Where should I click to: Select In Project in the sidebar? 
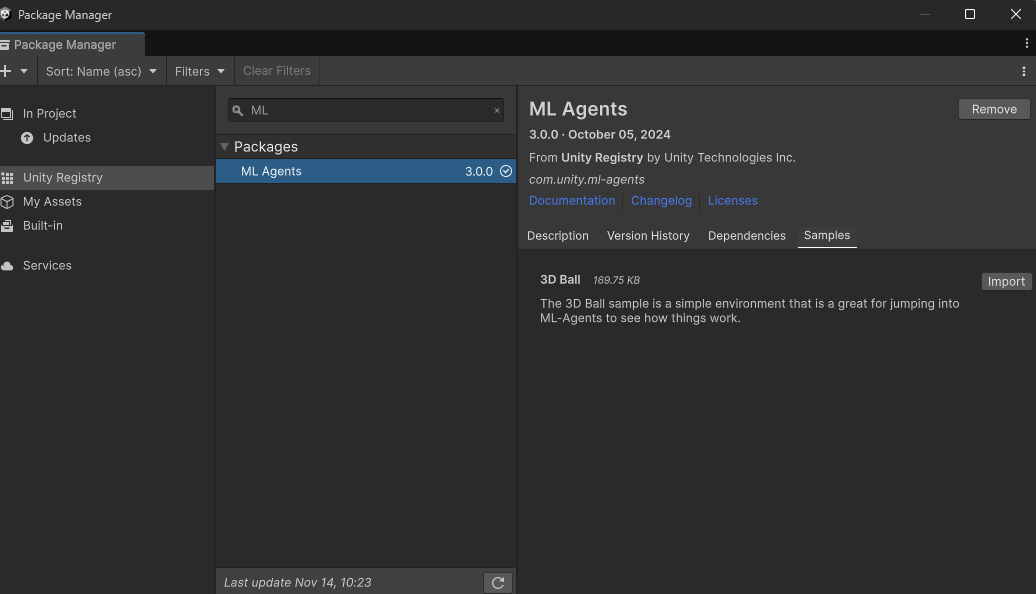tap(107, 114)
